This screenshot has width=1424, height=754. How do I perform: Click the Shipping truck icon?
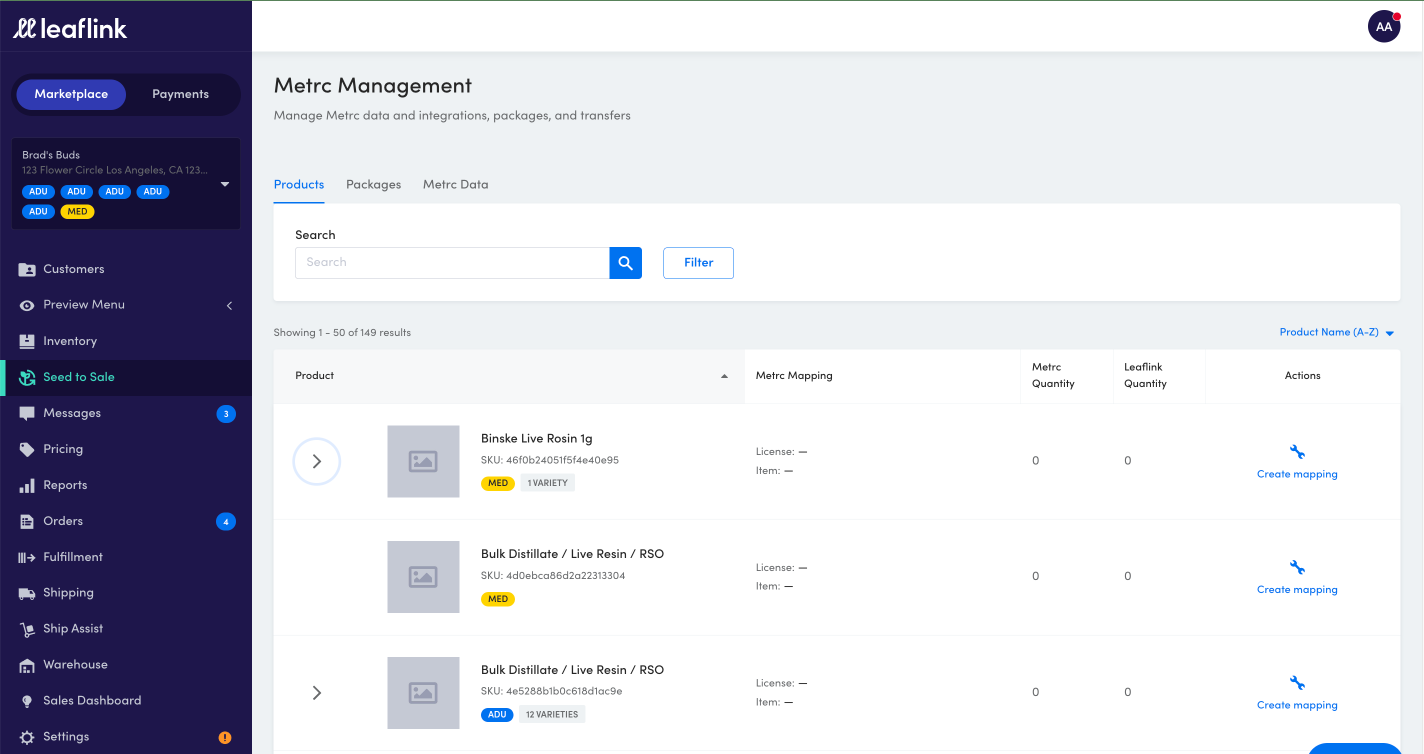(x=27, y=593)
